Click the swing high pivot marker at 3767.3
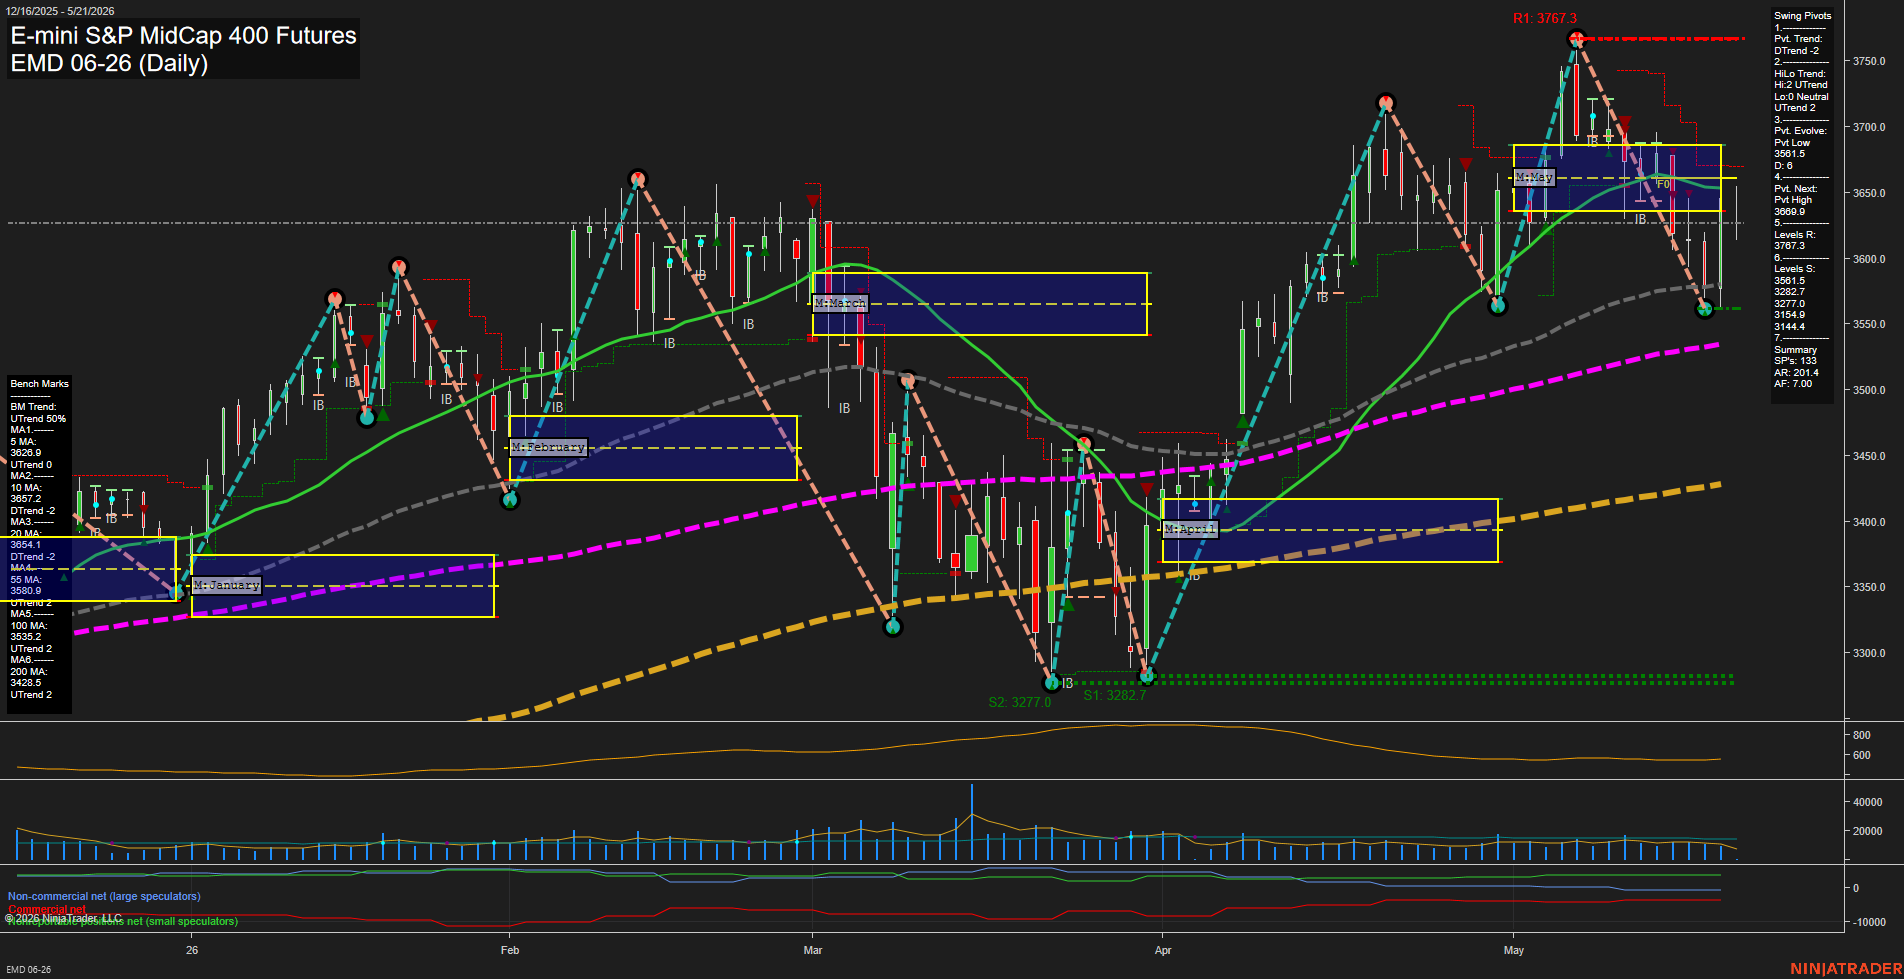 click(x=1577, y=39)
